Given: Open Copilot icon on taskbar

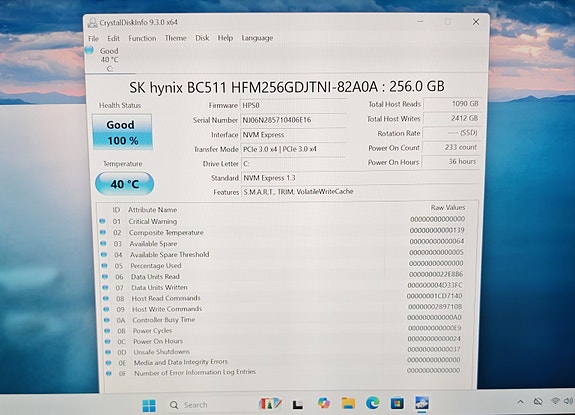Looking at the screenshot, I should [x=323, y=403].
